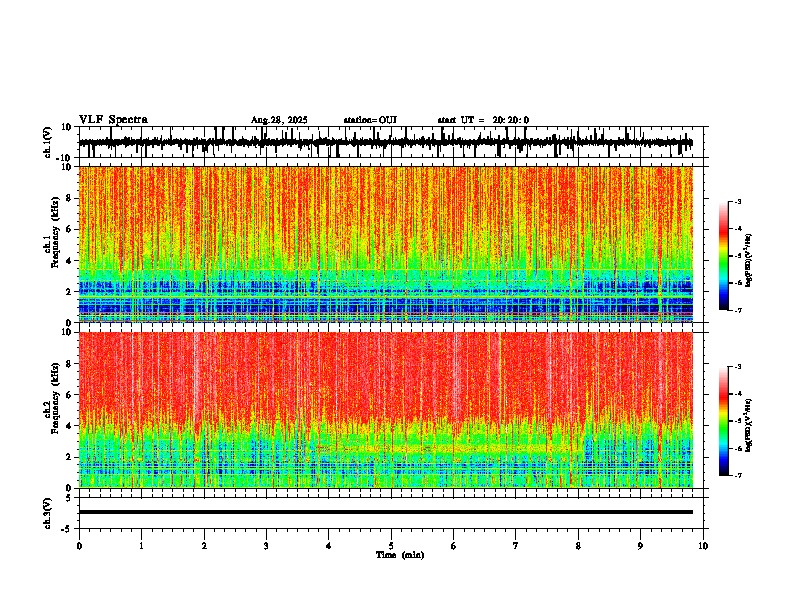Click the ch.2 spectrogram color scale bar
The width and height of the screenshot is (792, 612).
point(723,421)
